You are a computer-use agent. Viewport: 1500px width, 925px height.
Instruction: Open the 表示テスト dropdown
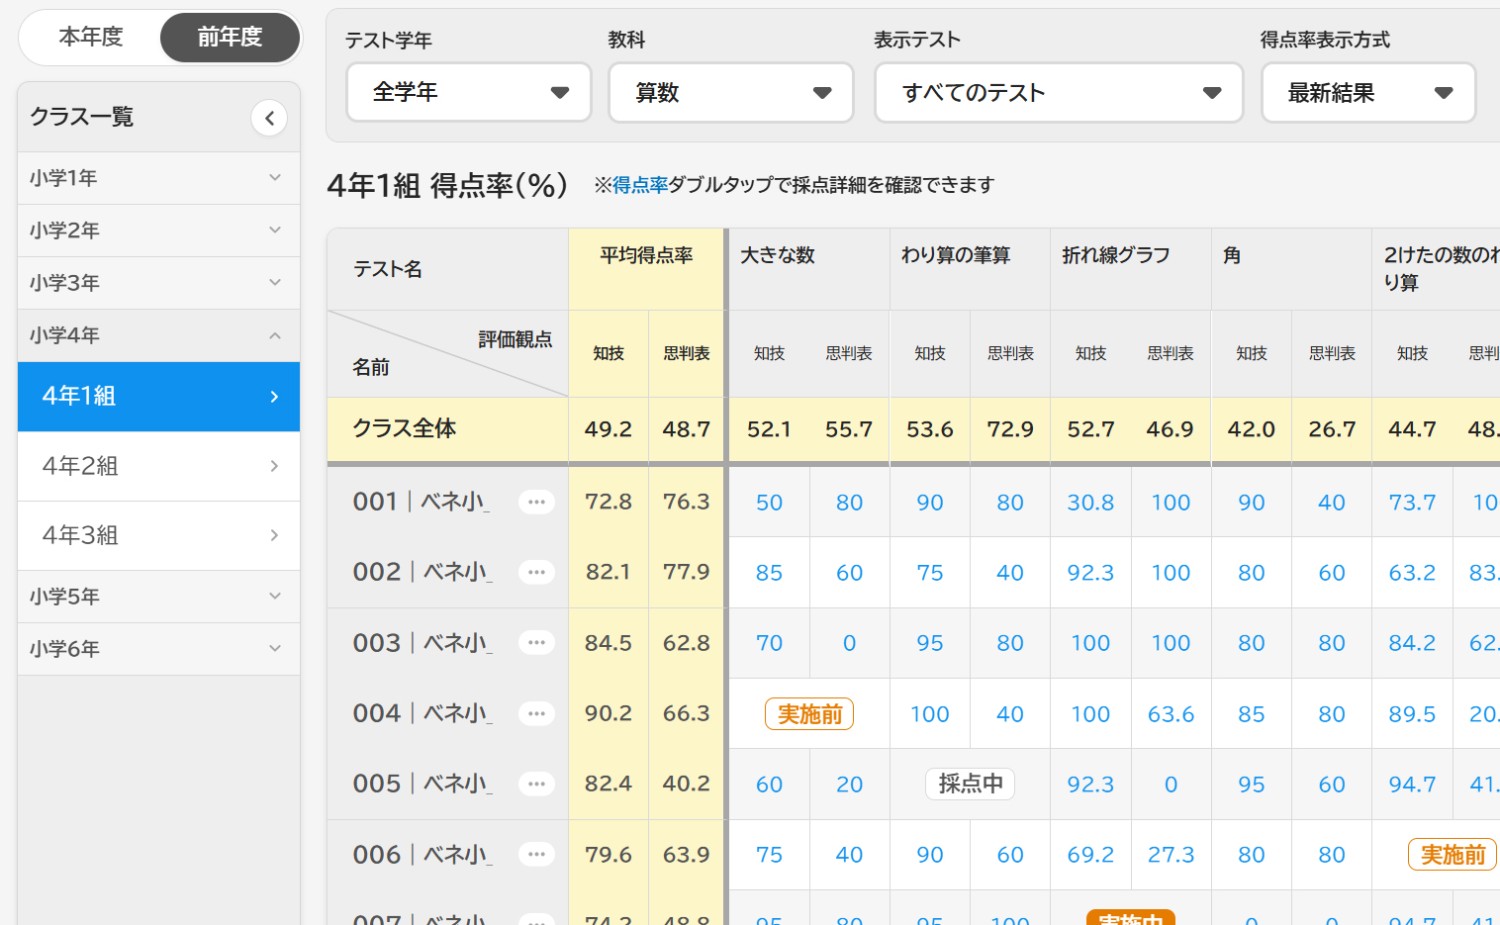tap(1058, 93)
